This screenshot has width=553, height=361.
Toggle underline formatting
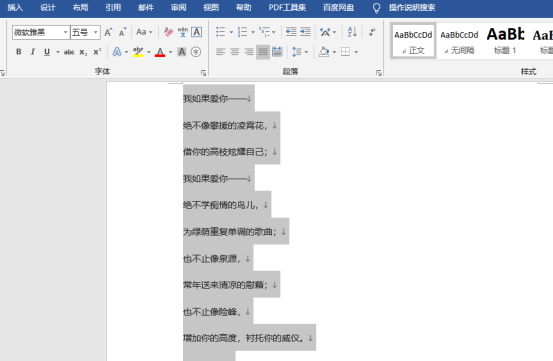(47, 52)
